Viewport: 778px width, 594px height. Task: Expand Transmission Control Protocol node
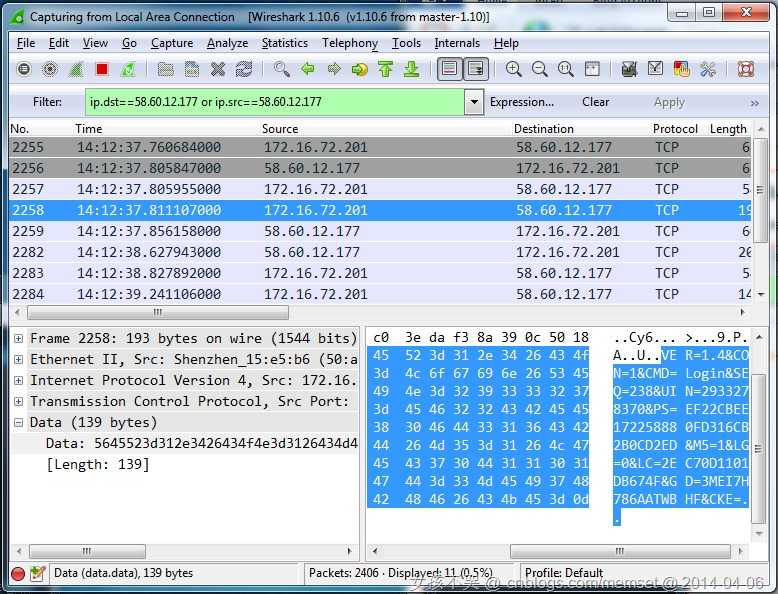click(x=18, y=401)
